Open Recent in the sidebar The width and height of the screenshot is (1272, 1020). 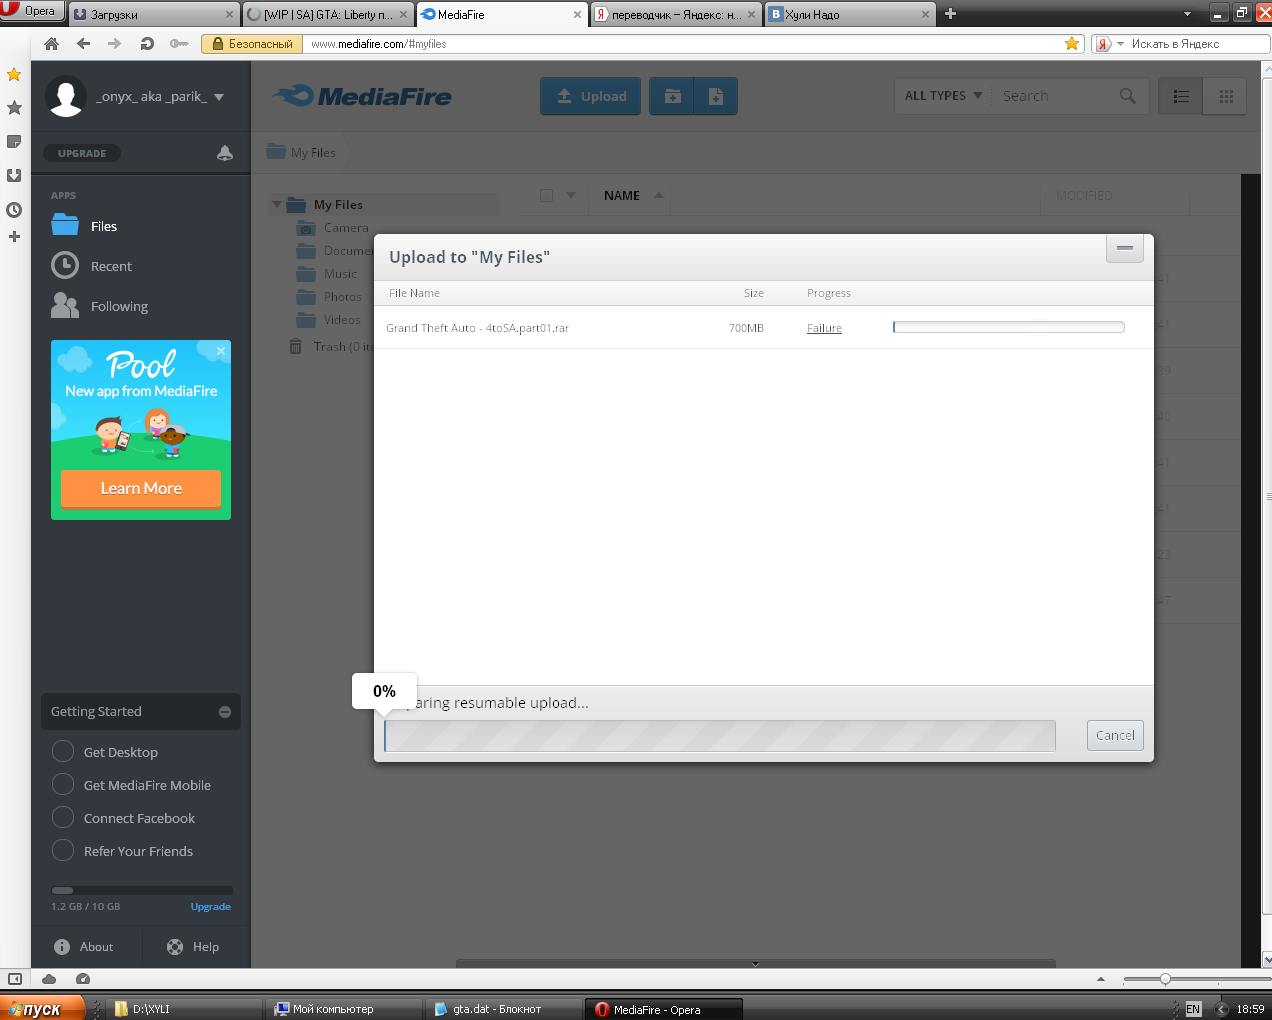point(91,266)
